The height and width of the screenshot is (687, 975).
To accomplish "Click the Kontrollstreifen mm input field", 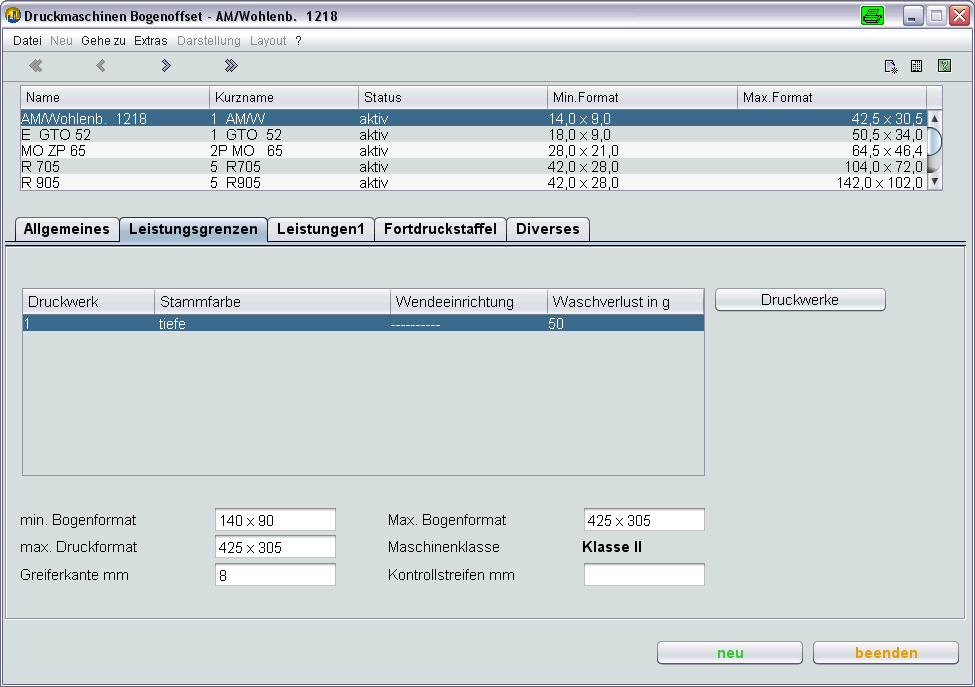I will 644,574.
